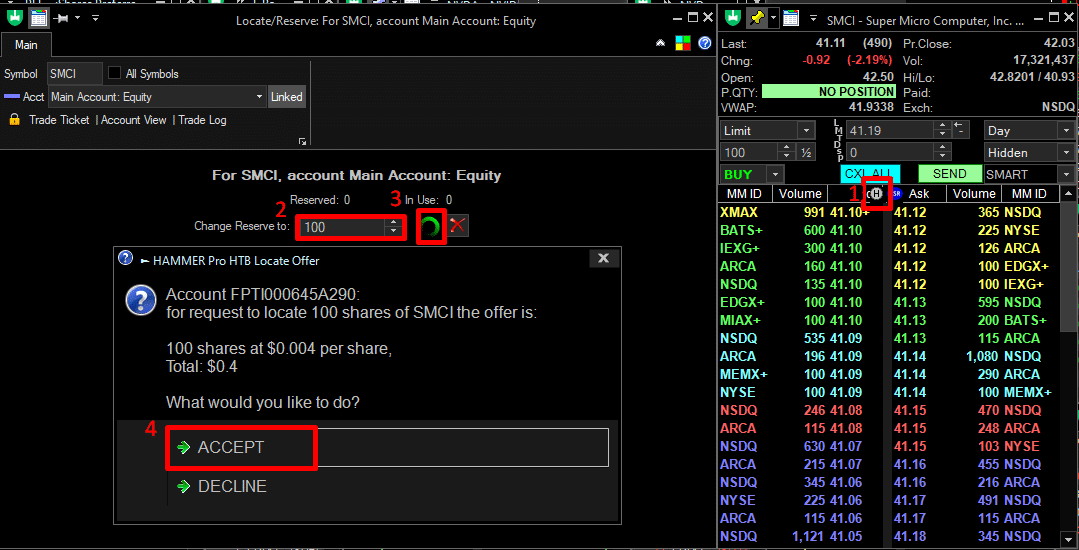The height and width of the screenshot is (550, 1079).
Task: Toggle the Linked account button
Action: (287, 97)
